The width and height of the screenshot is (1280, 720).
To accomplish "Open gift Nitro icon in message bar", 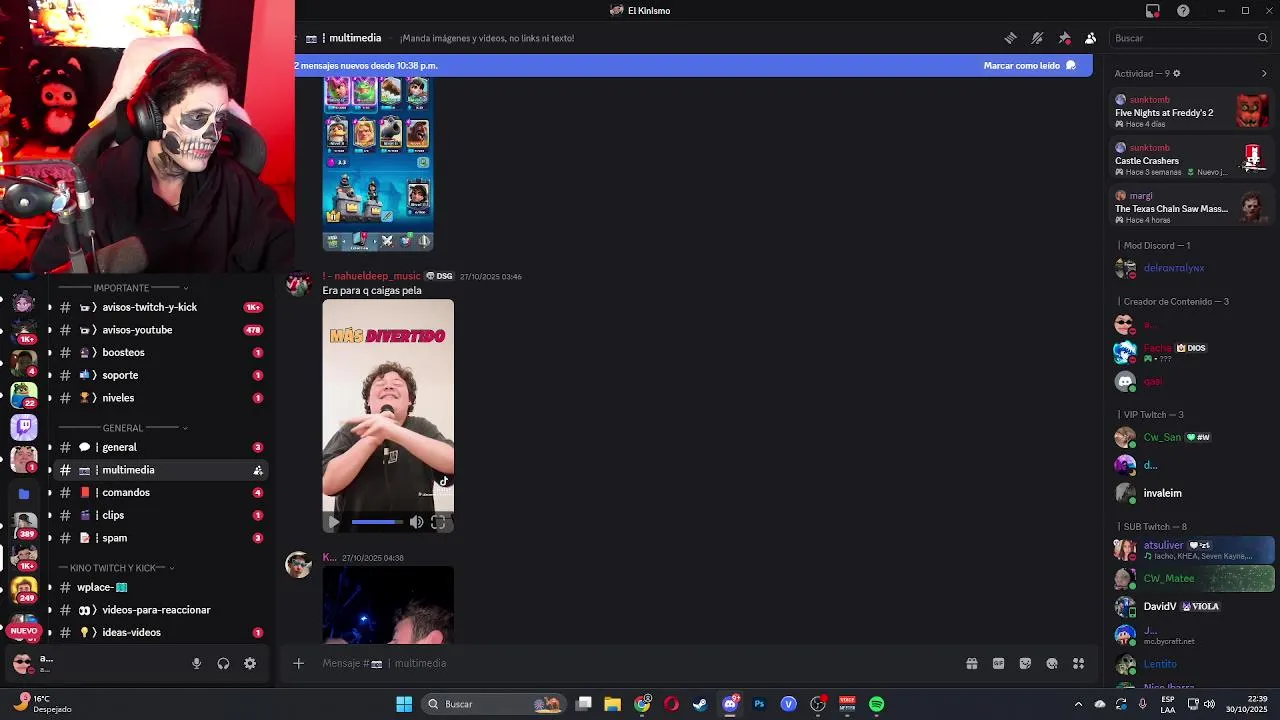I will (971, 663).
